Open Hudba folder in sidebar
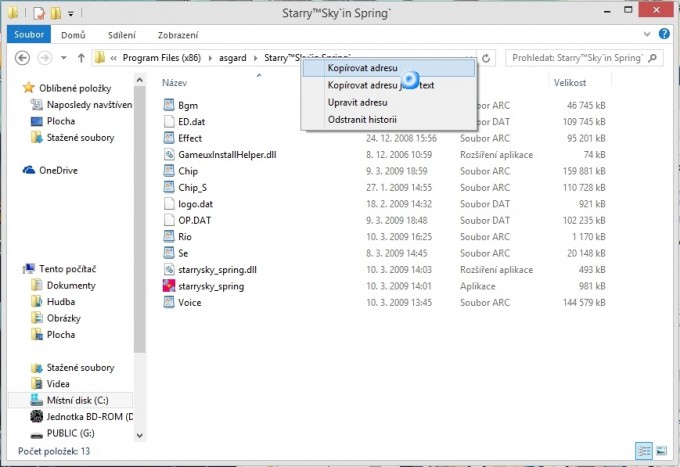 (61, 302)
